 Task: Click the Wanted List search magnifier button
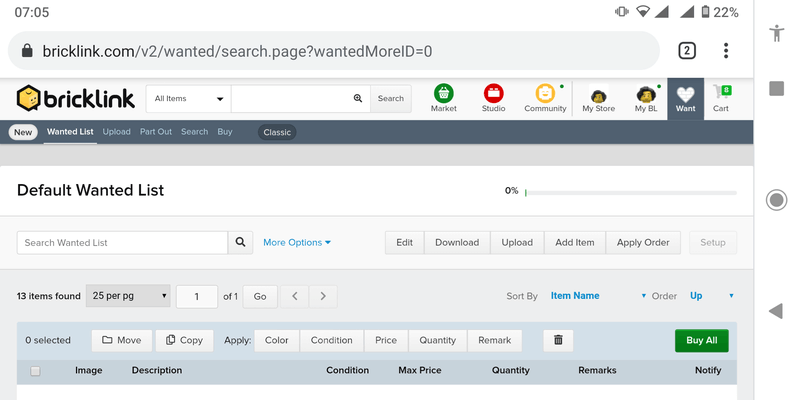click(x=240, y=242)
